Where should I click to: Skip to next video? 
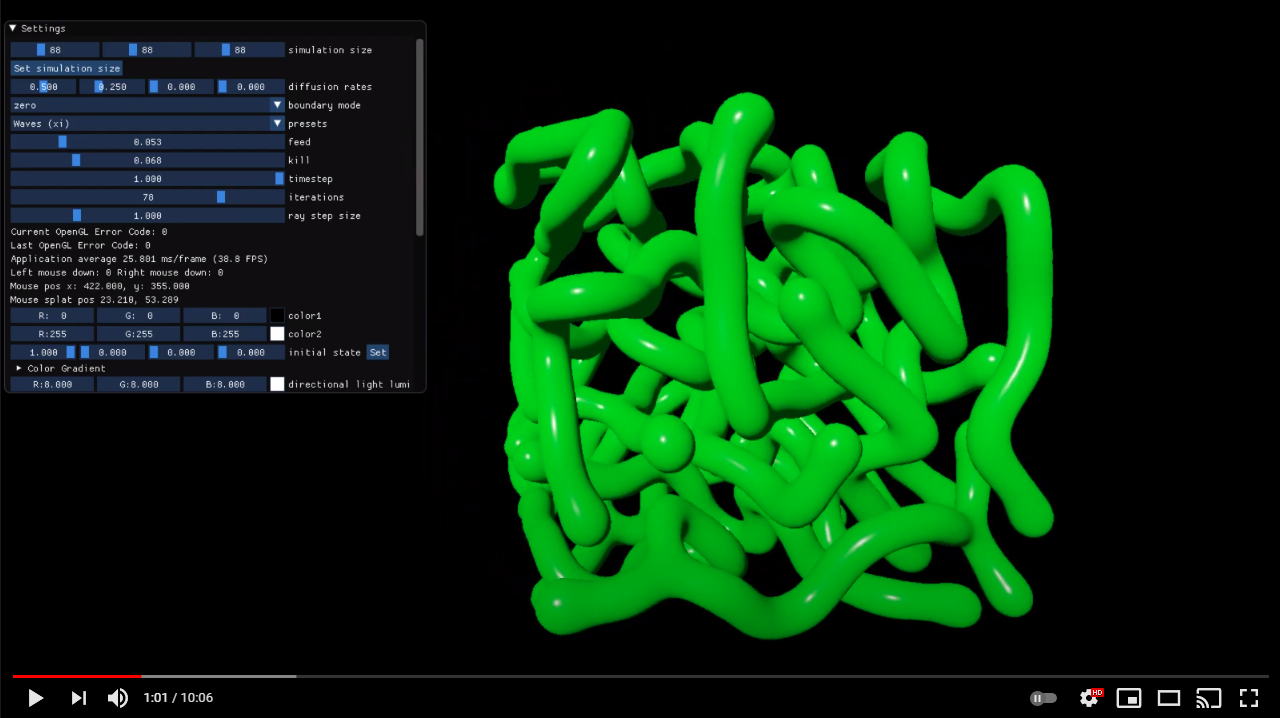coord(79,698)
